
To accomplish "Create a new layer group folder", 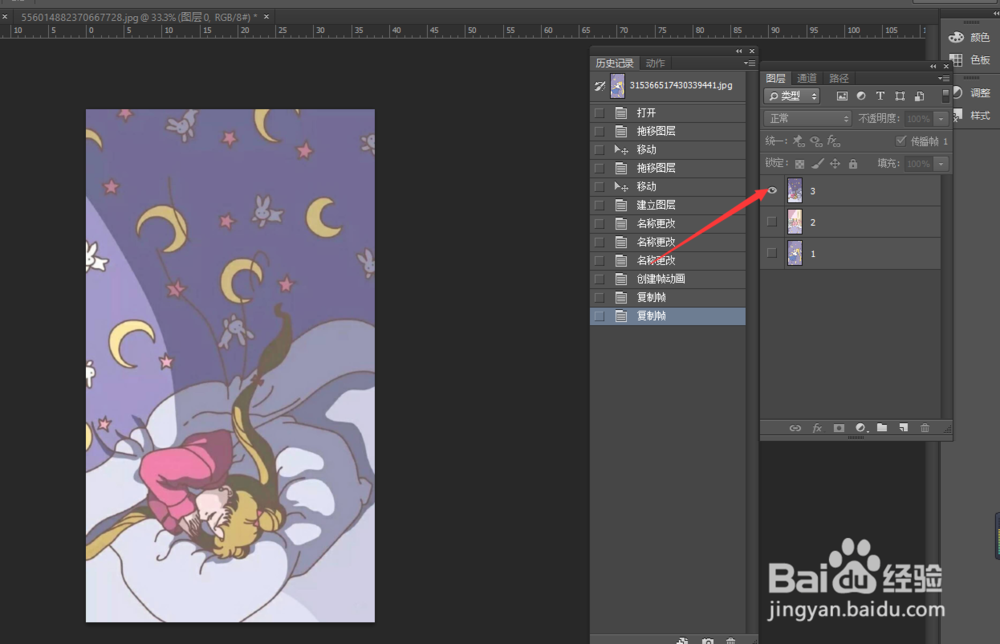I will [882, 428].
